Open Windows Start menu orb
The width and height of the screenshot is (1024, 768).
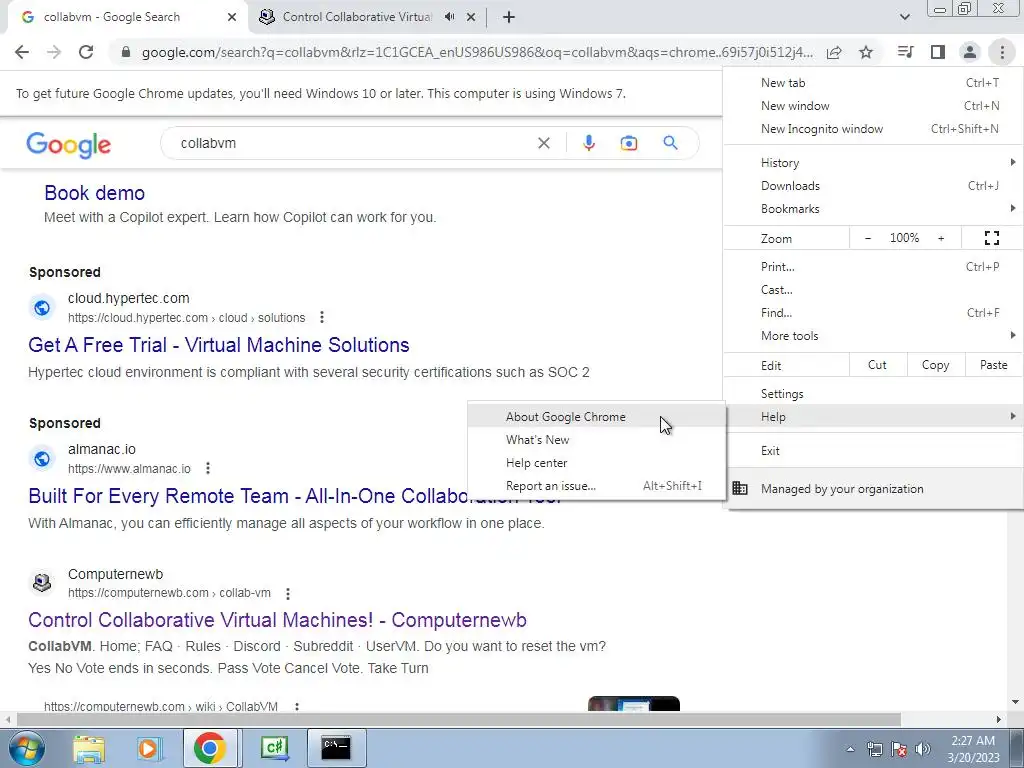(26, 748)
